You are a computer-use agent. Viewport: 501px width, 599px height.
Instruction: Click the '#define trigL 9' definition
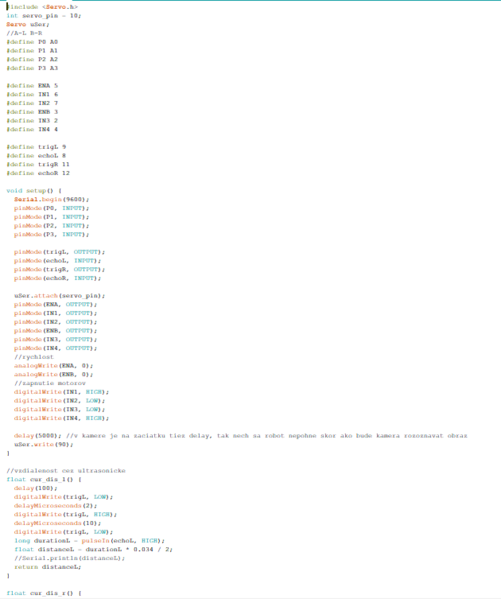pyautogui.click(x=36, y=147)
